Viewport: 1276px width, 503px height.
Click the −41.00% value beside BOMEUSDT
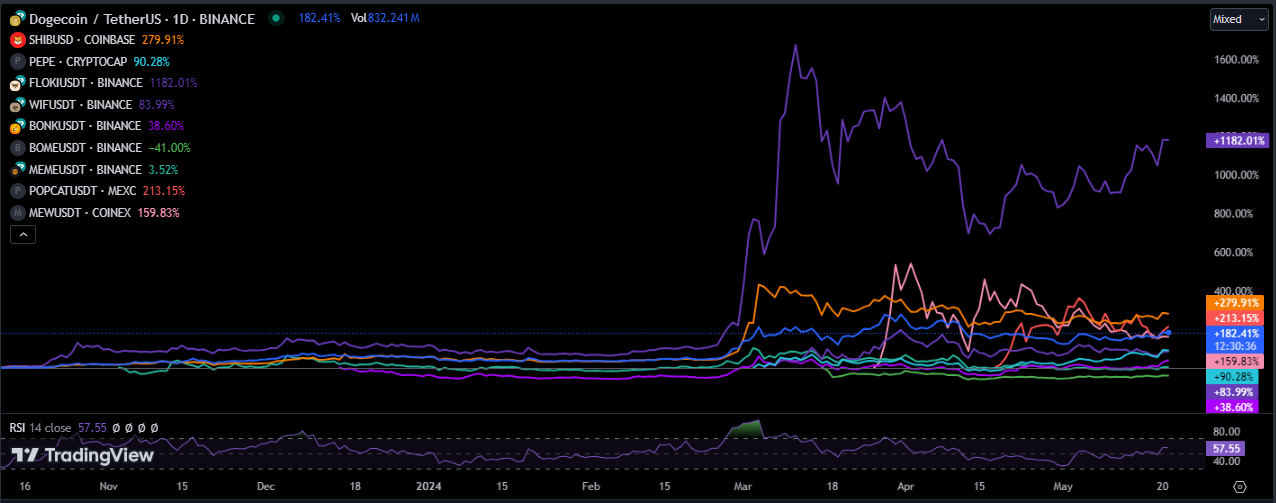[169, 148]
